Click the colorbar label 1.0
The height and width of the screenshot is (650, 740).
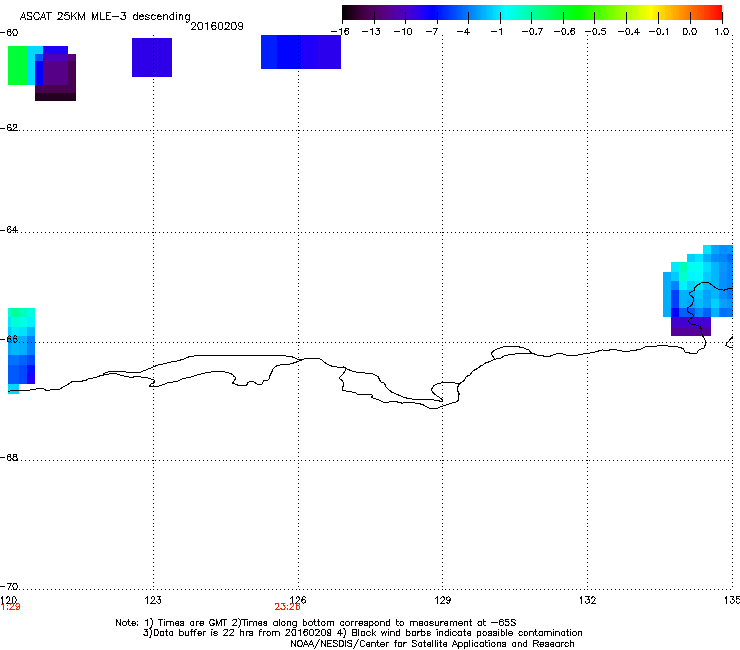(722, 32)
